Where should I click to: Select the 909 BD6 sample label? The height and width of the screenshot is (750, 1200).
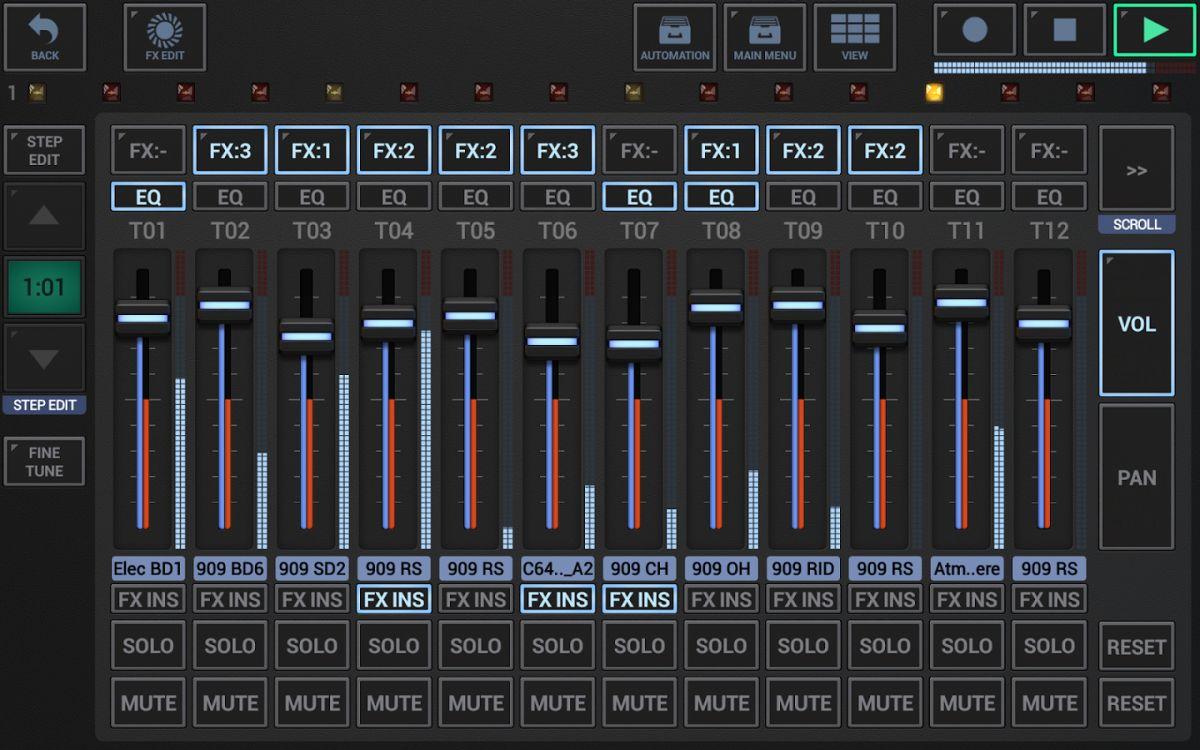click(x=230, y=568)
